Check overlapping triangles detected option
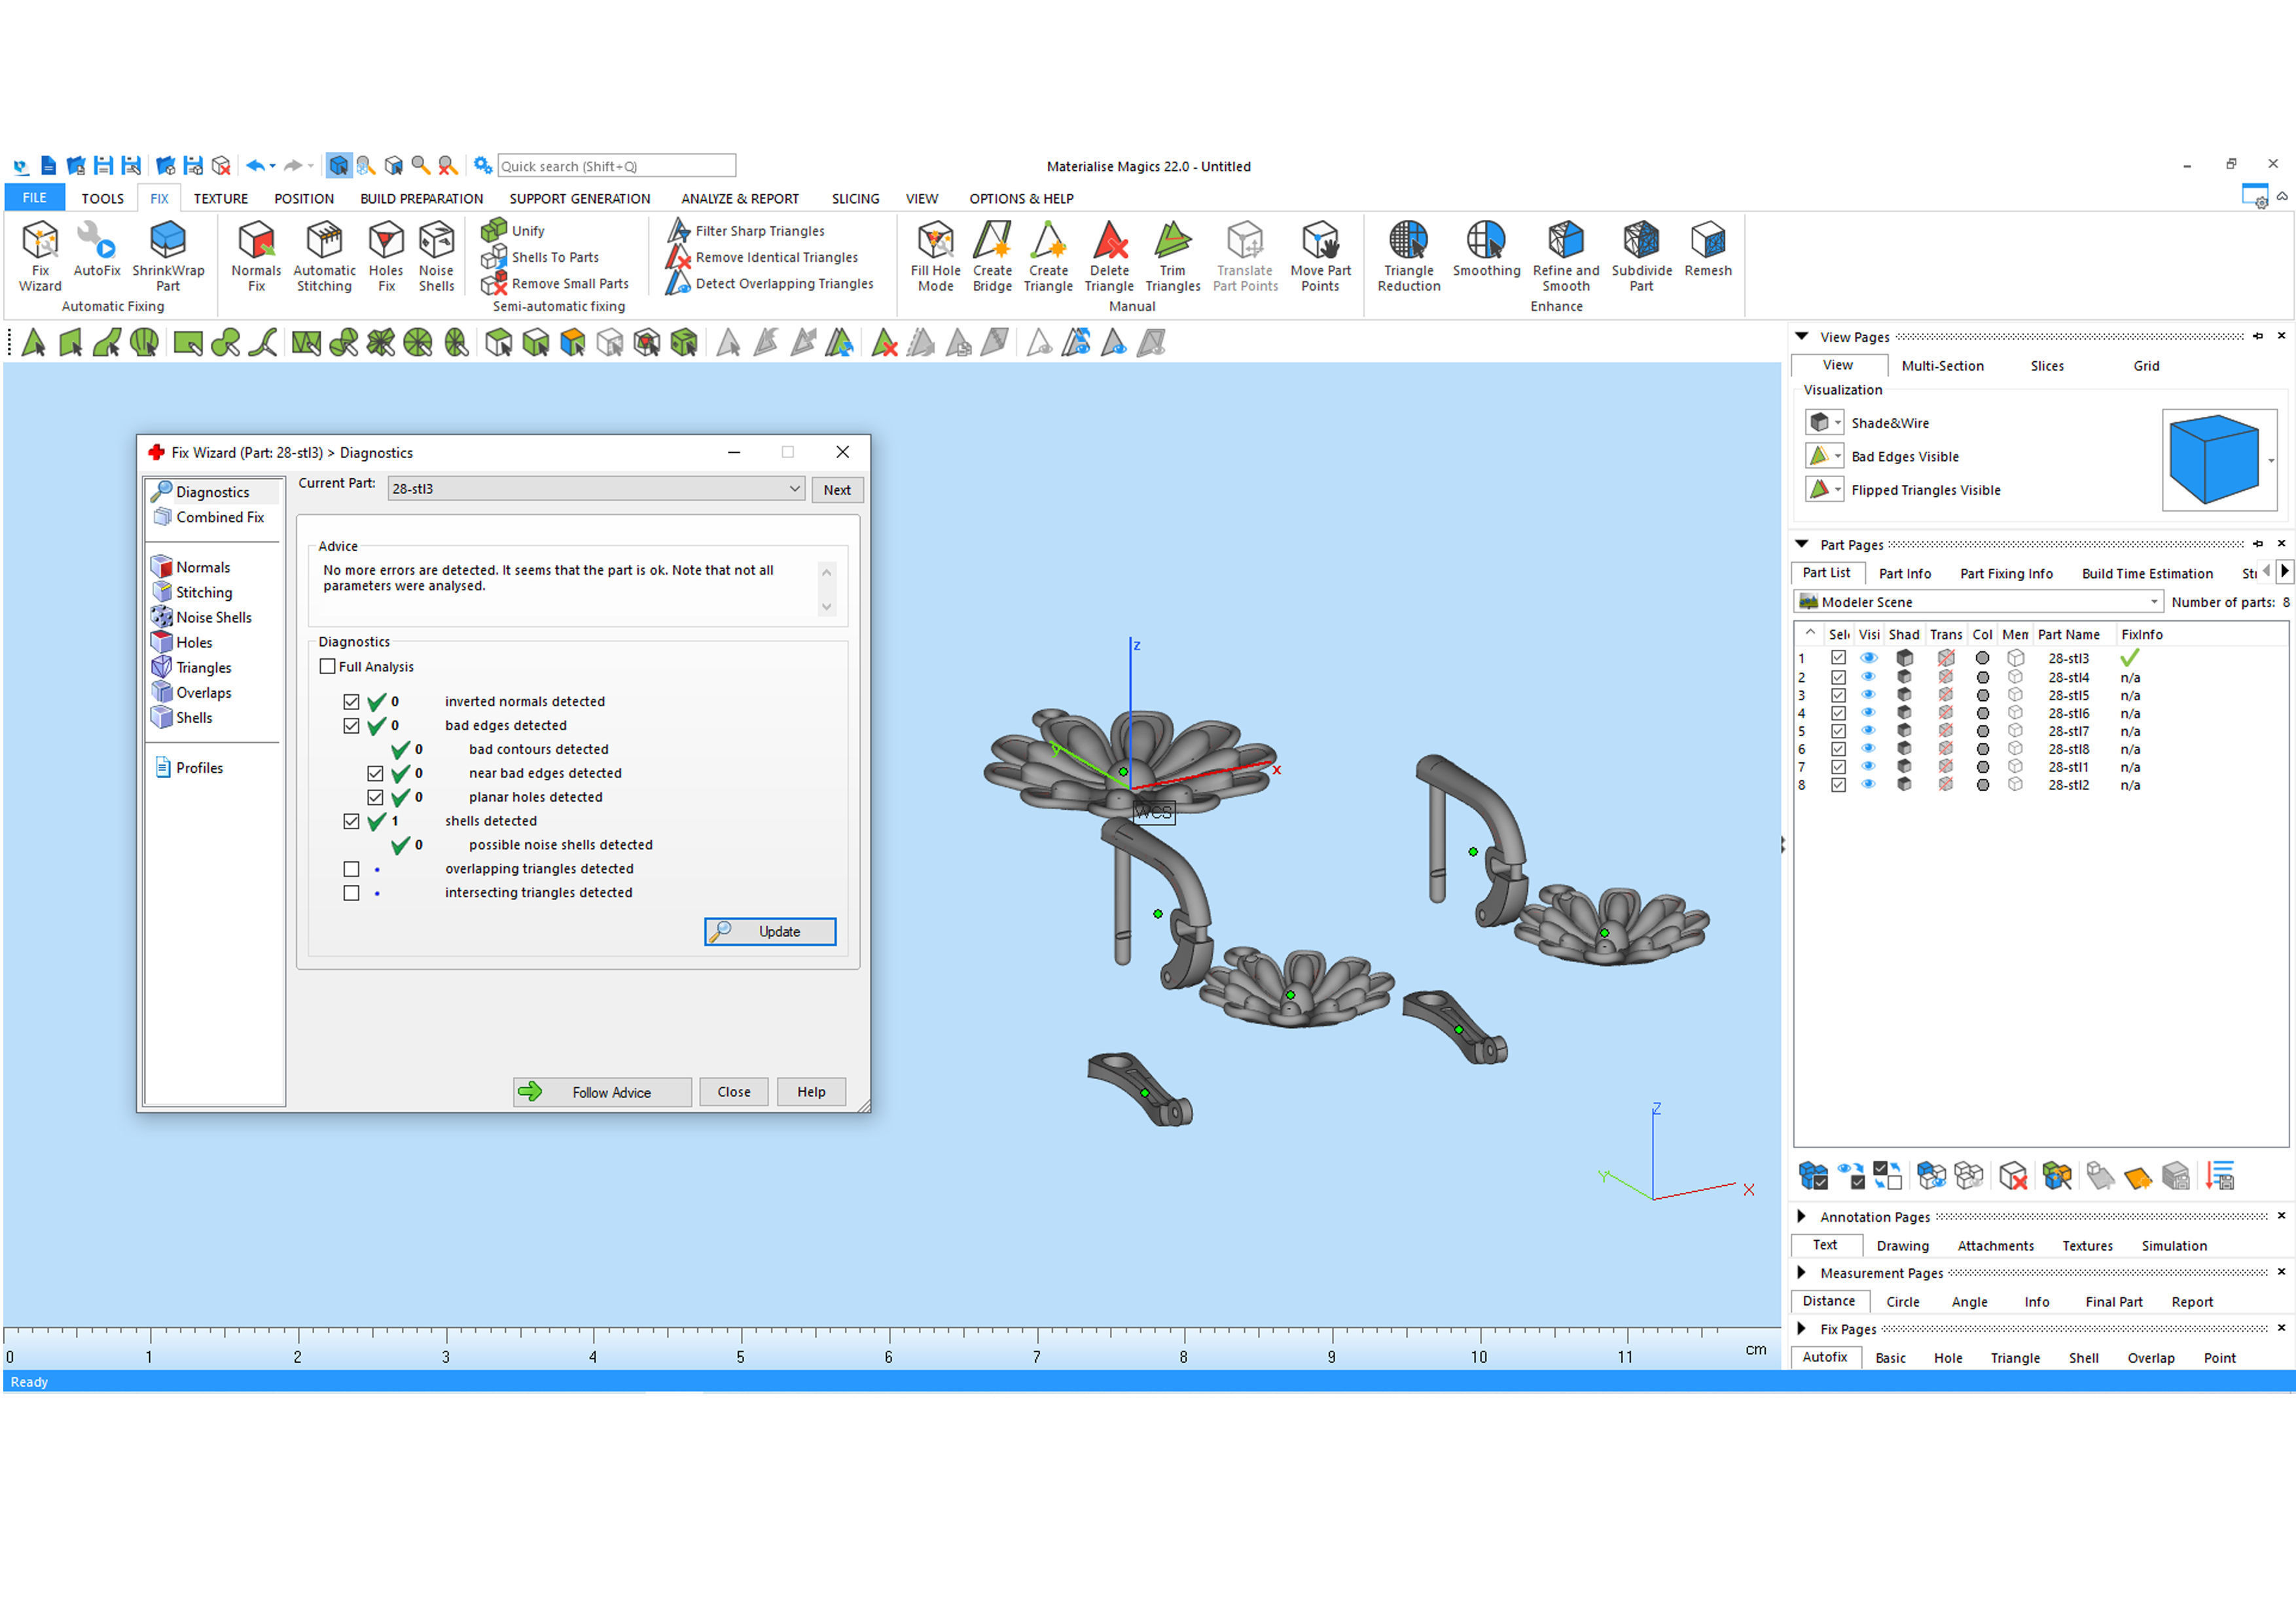 point(351,868)
